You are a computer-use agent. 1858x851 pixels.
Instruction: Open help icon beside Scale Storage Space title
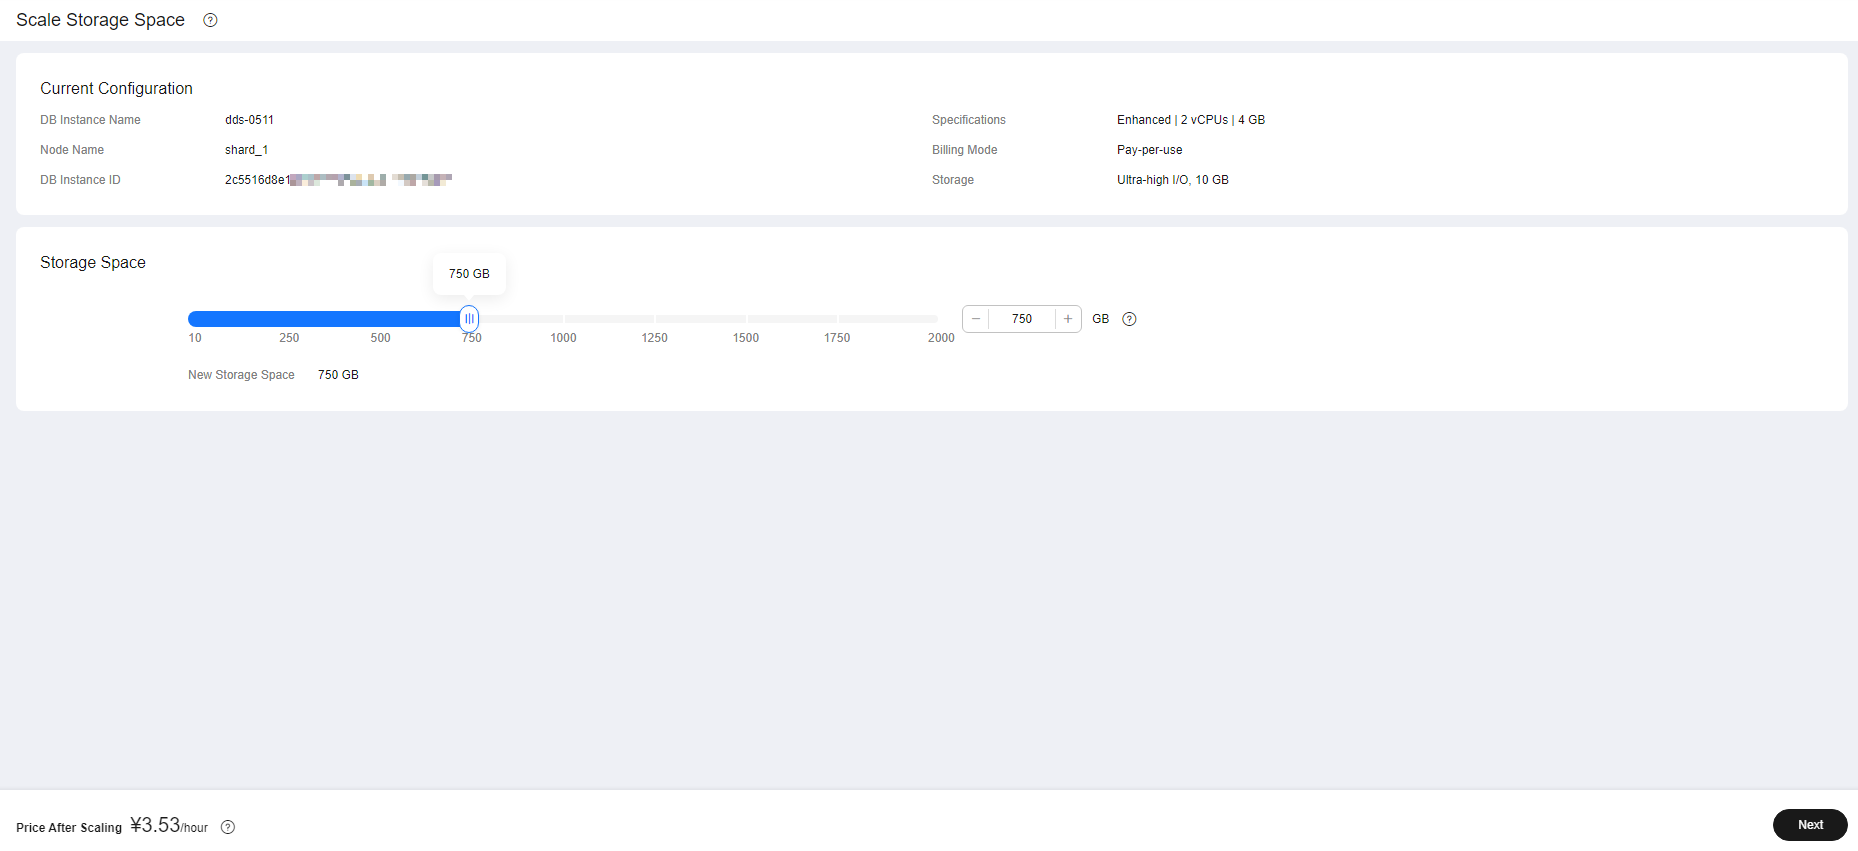210,20
